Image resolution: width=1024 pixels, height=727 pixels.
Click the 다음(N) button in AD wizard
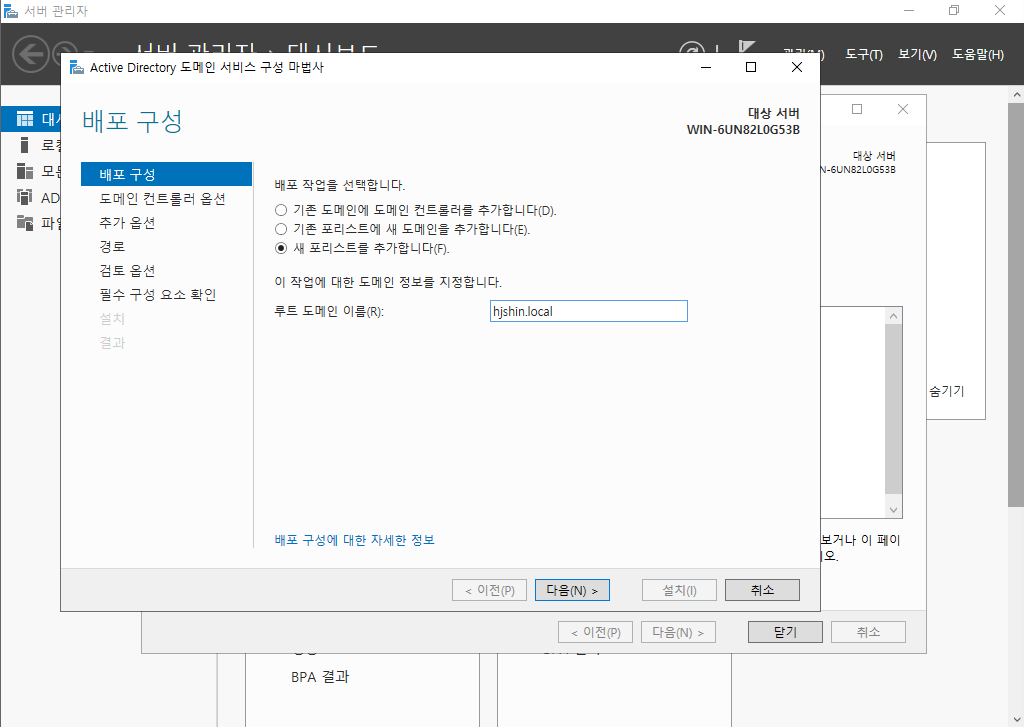[x=572, y=590]
